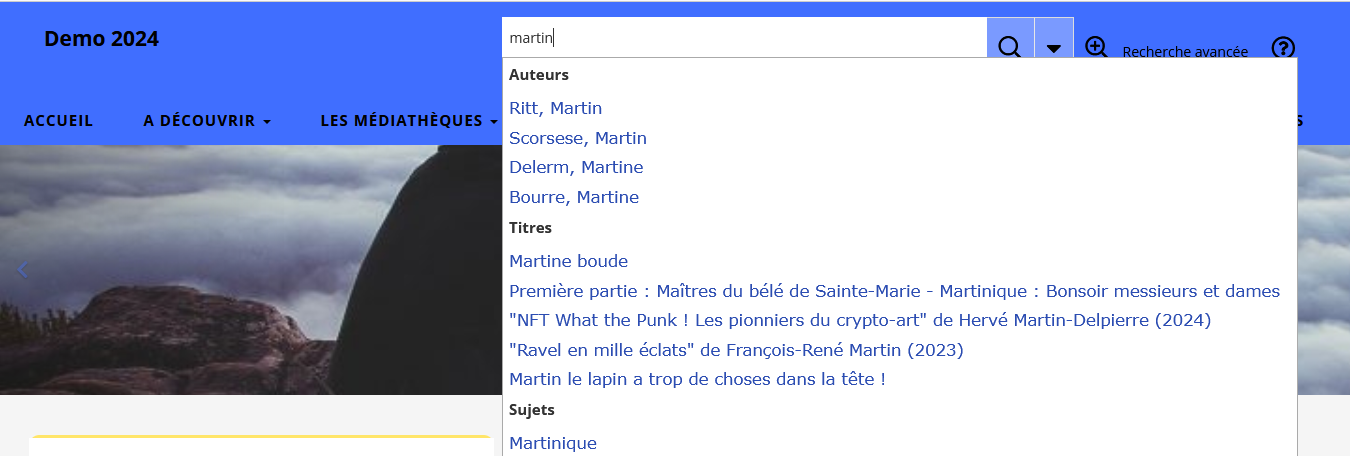1350x456 pixels.
Task: Open Recherche avancée link
Action: click(1185, 52)
